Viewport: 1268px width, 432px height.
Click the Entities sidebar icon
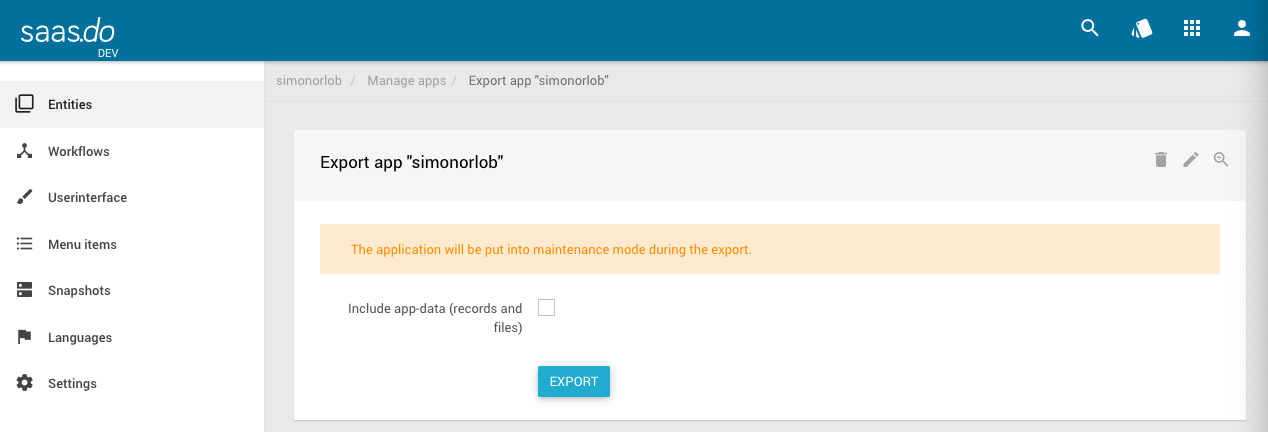click(x=25, y=104)
